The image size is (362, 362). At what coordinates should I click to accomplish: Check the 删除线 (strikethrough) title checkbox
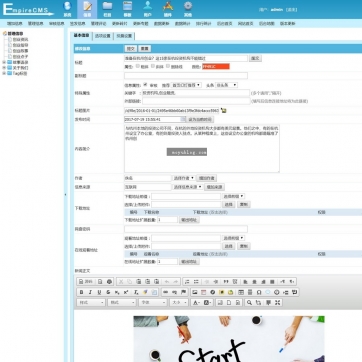point(168,66)
